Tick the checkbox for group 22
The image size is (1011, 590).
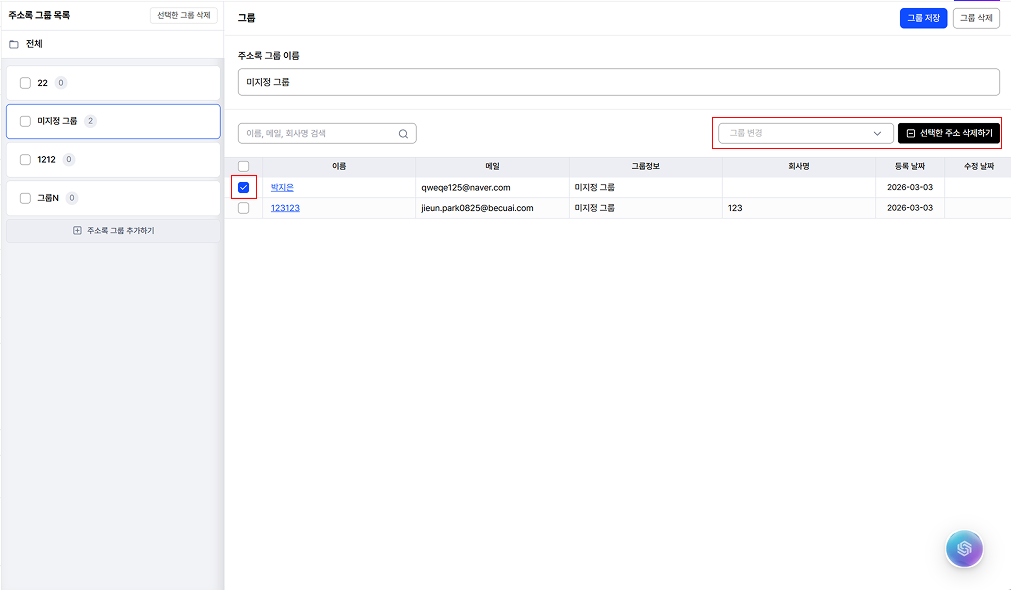pos(25,83)
